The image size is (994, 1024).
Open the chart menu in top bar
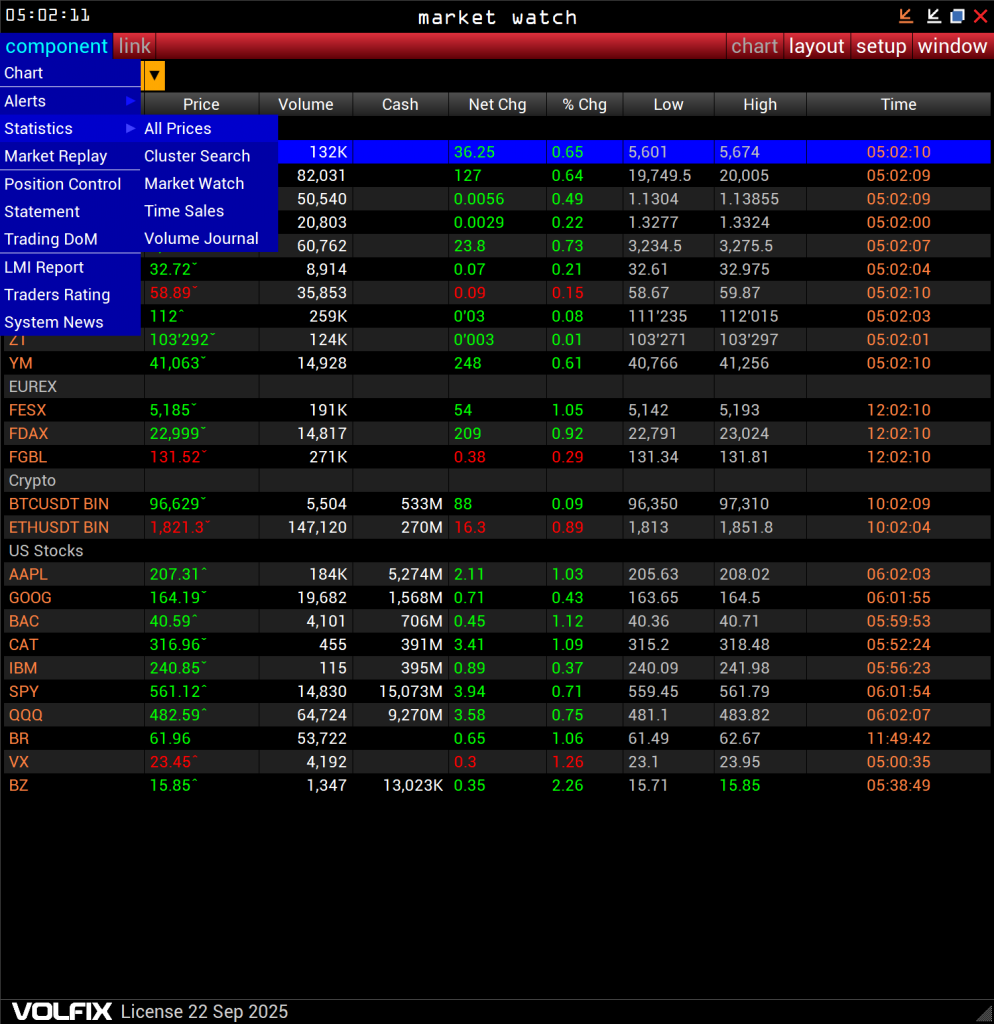(754, 46)
